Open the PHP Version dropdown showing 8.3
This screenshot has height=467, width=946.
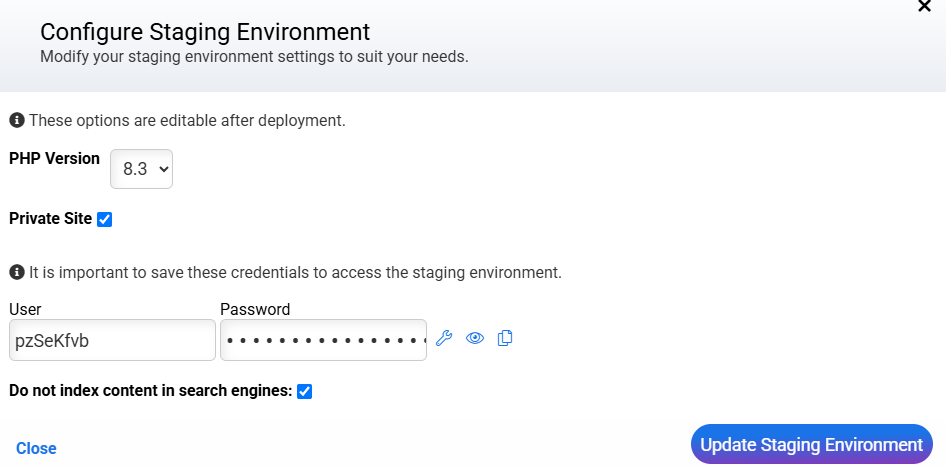(x=141, y=169)
